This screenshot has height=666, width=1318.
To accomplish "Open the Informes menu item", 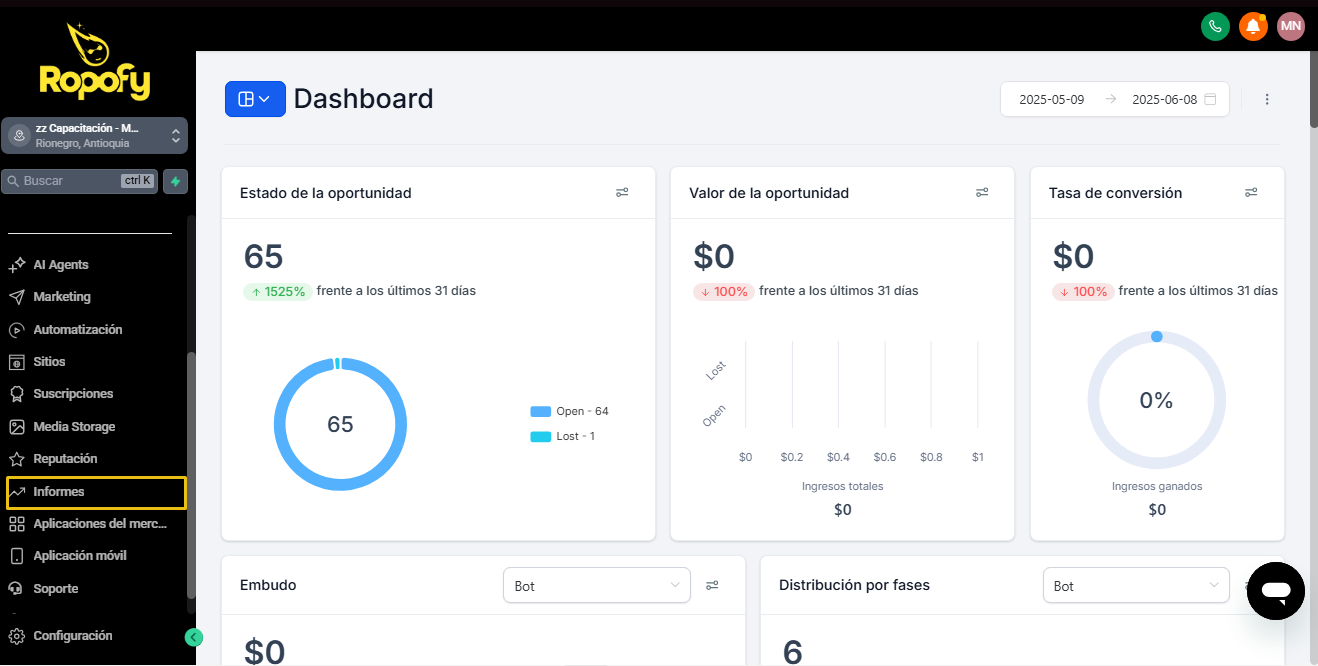I will click(96, 492).
